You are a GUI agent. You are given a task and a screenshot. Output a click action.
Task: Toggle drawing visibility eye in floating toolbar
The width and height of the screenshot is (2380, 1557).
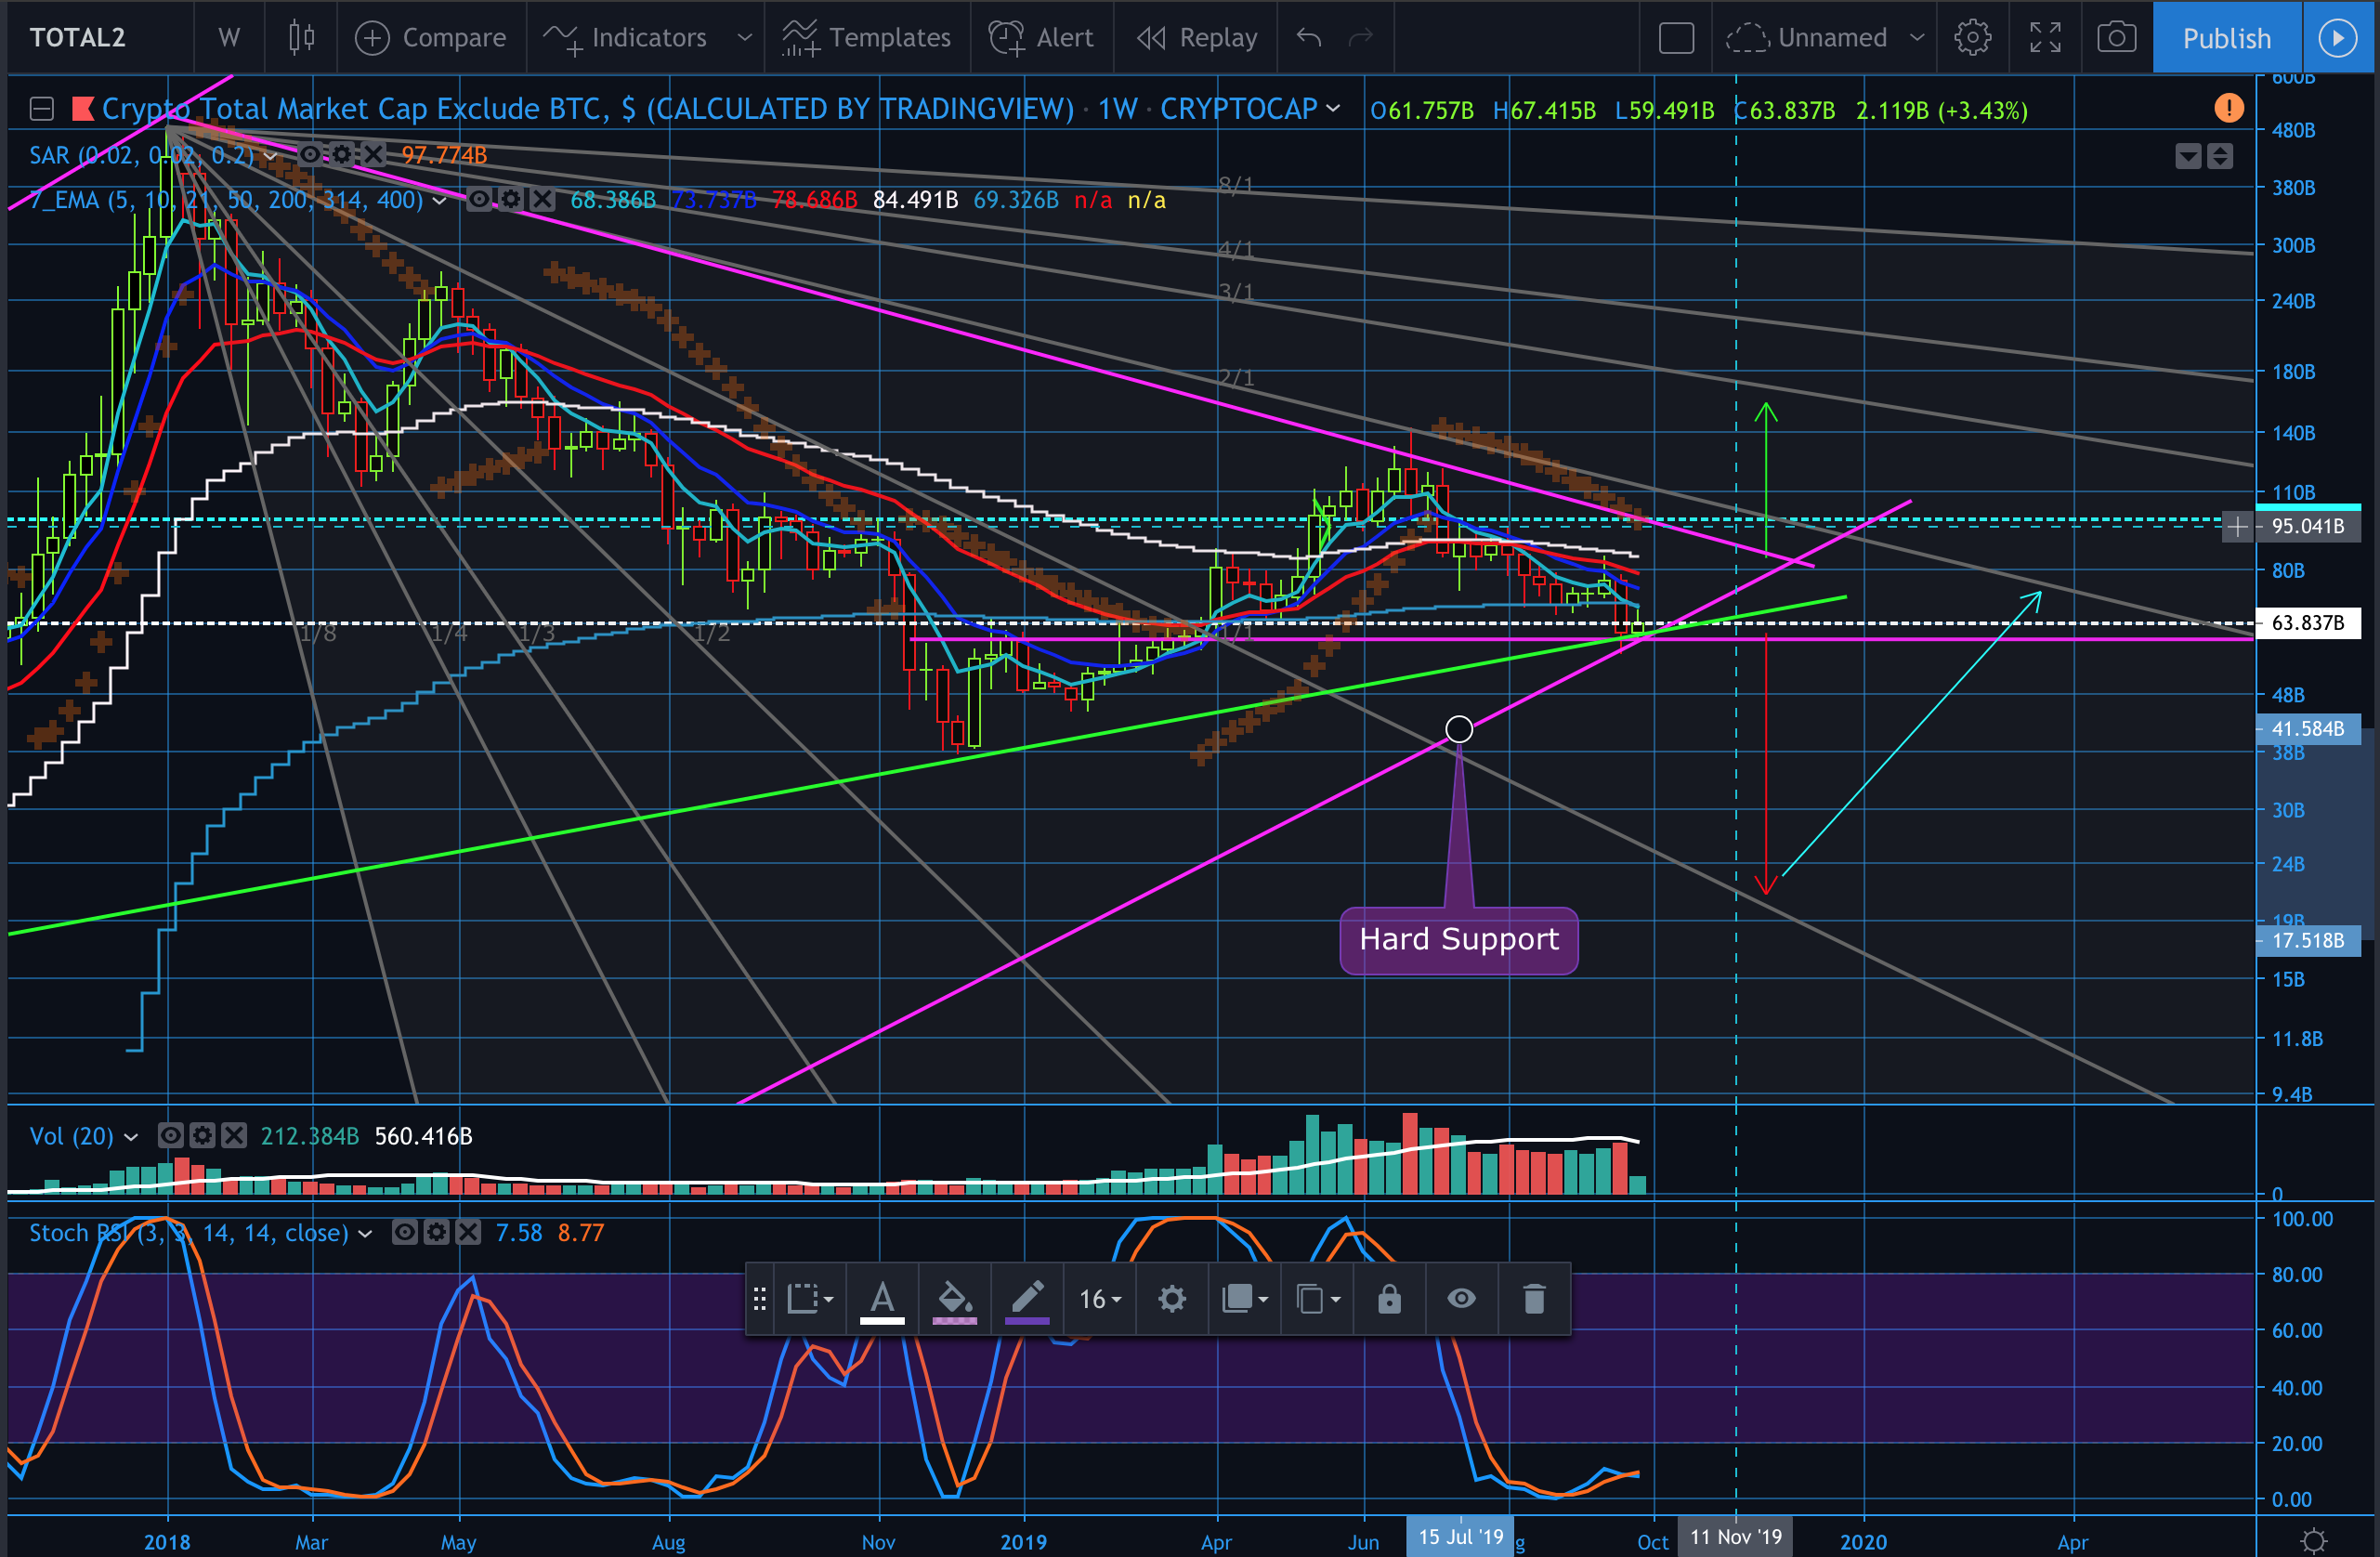click(1461, 1299)
